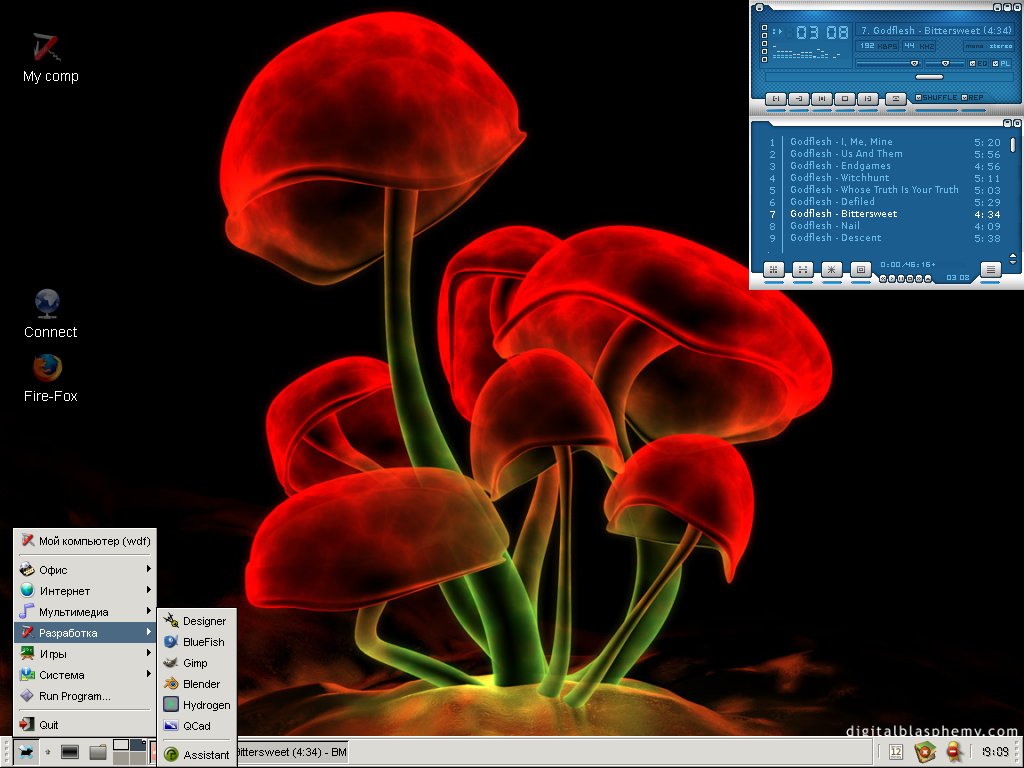This screenshot has height=768, width=1024.
Task: Select Run Program... from start menu
Action: click(x=74, y=696)
